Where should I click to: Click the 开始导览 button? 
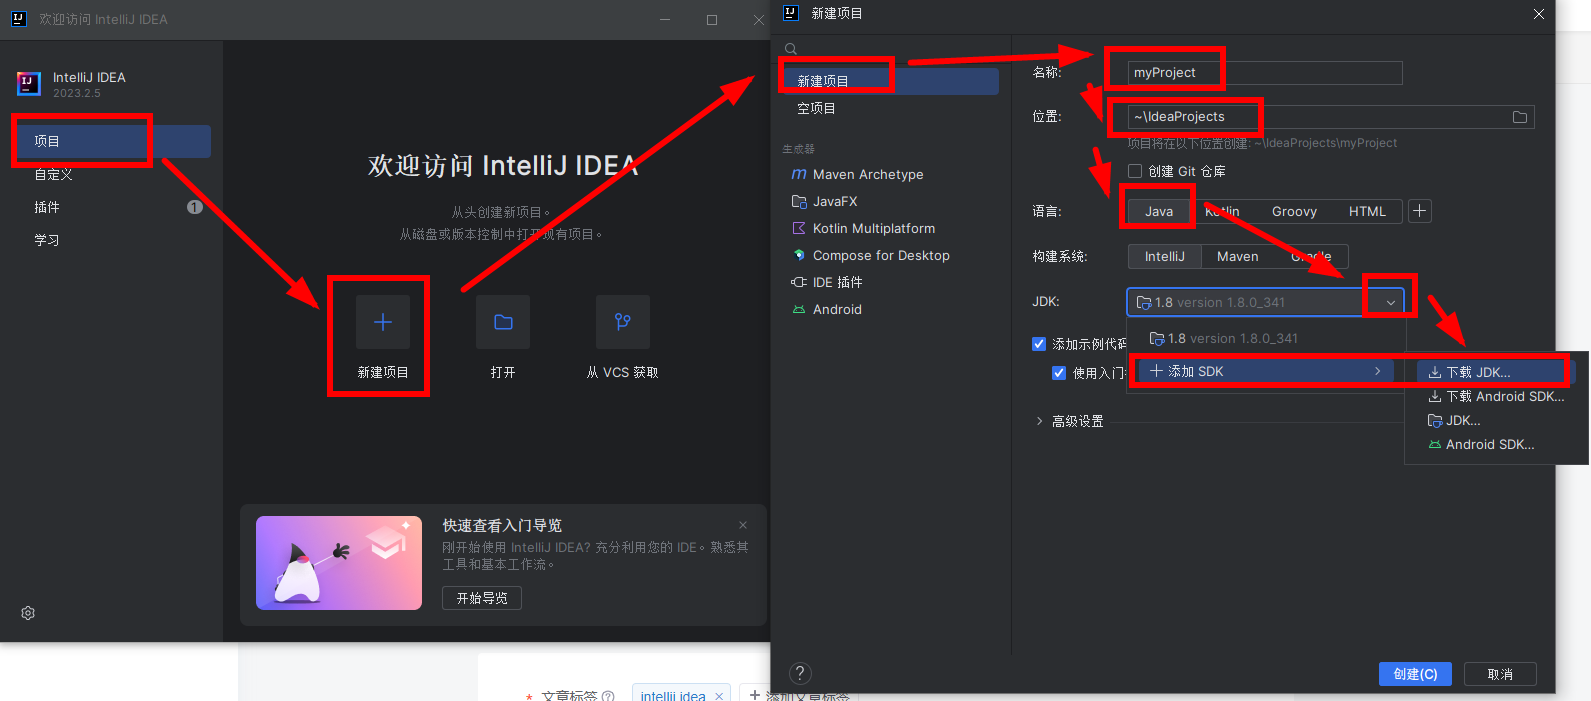pyautogui.click(x=482, y=598)
